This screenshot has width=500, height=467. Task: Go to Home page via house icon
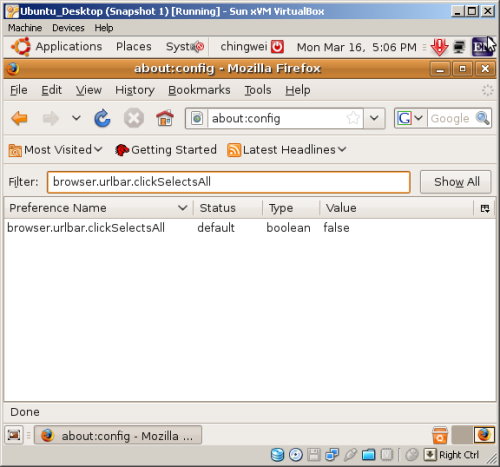[x=165, y=118]
